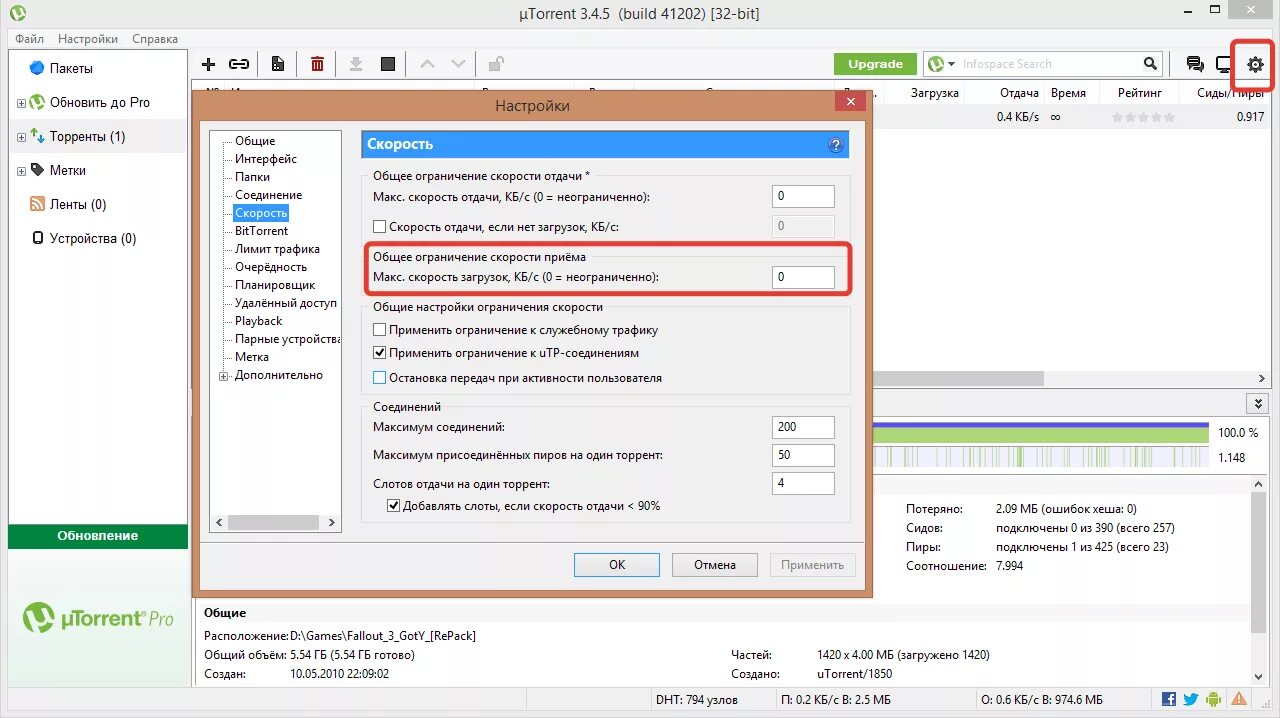
Task: Select Соединение in settings tree
Action: coord(268,195)
